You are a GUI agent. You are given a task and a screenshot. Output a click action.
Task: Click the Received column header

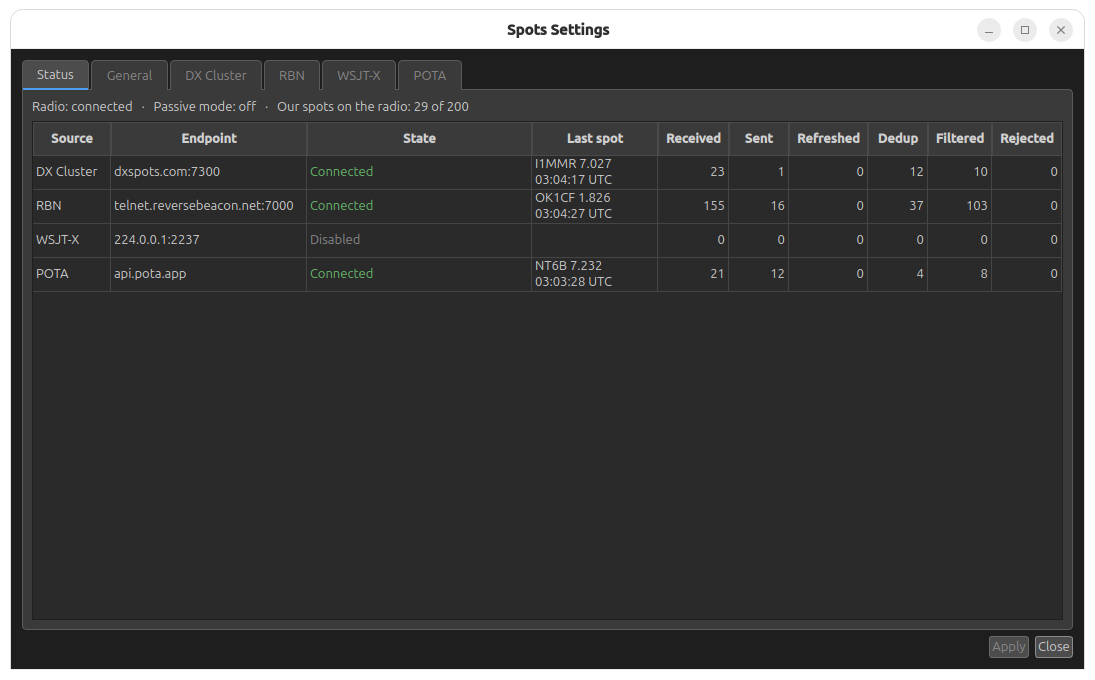[x=693, y=138]
